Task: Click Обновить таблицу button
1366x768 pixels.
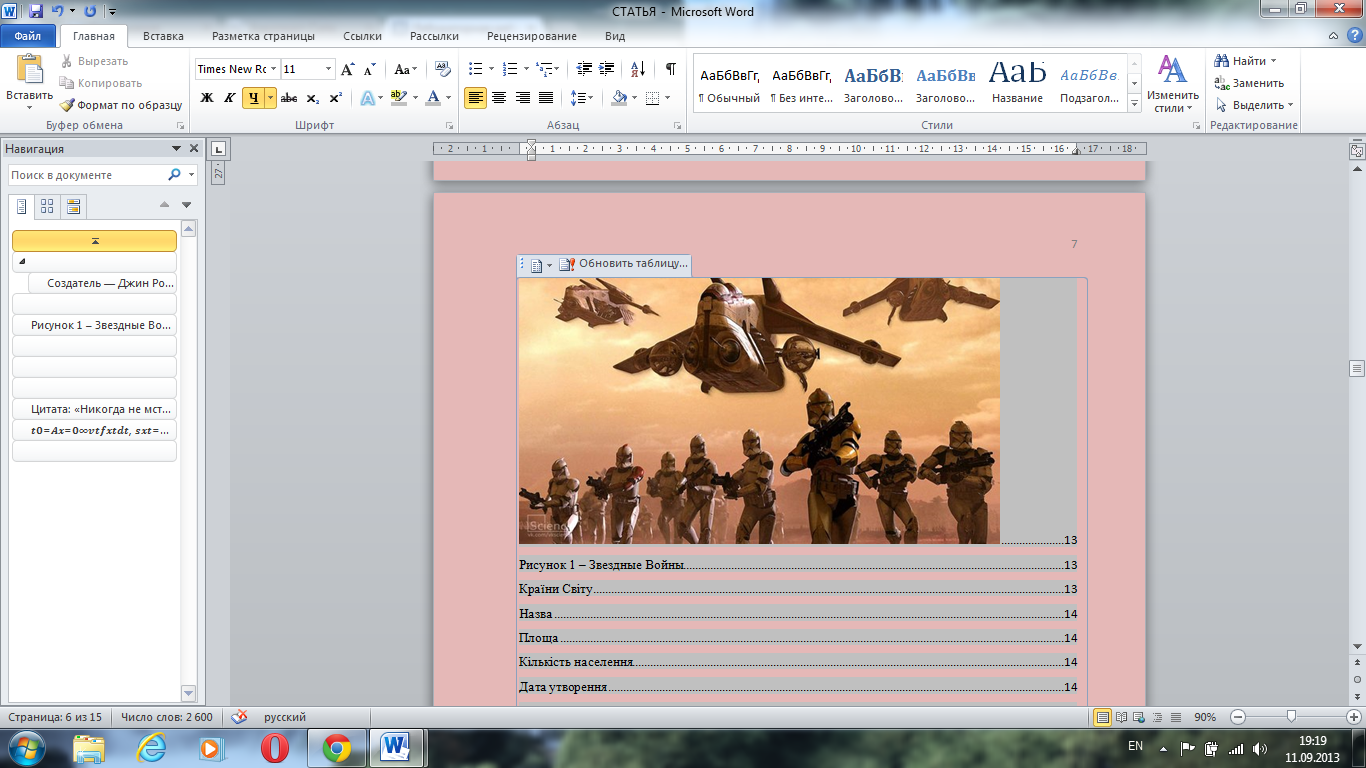Action: click(624, 264)
